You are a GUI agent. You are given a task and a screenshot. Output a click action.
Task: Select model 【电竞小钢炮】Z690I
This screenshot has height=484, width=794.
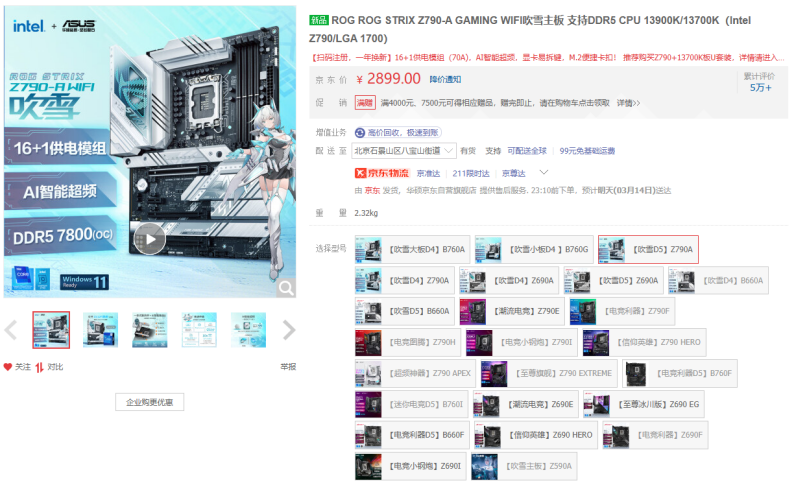click(411, 466)
